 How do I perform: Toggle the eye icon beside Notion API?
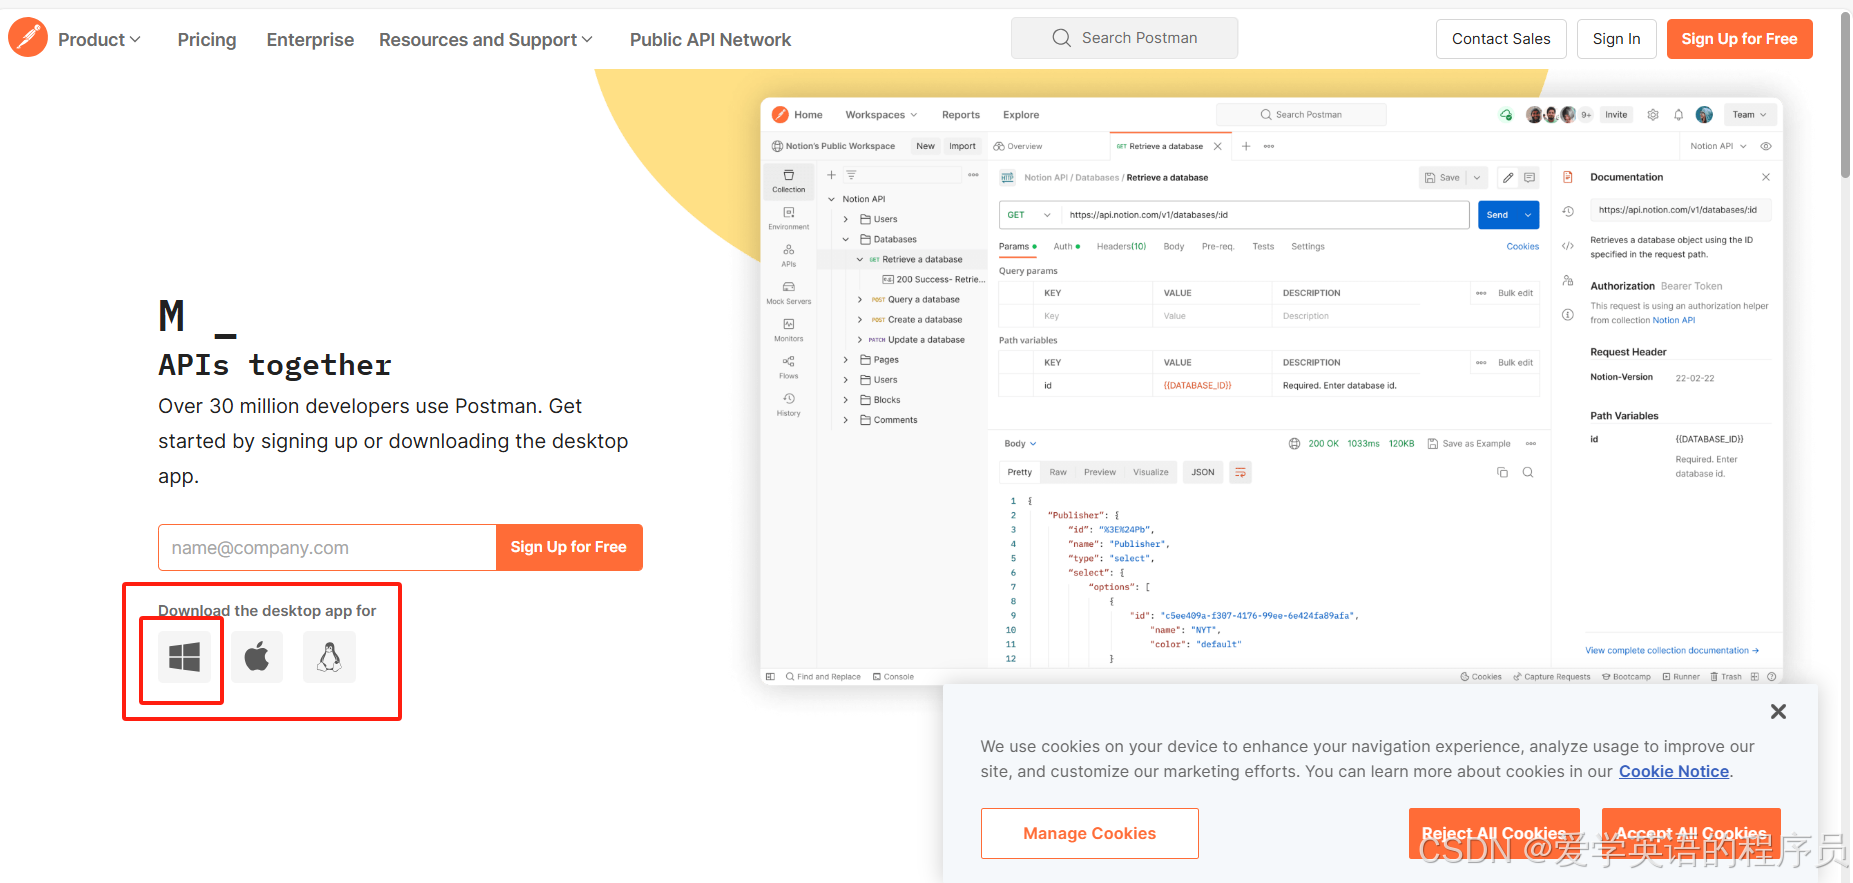1766,146
